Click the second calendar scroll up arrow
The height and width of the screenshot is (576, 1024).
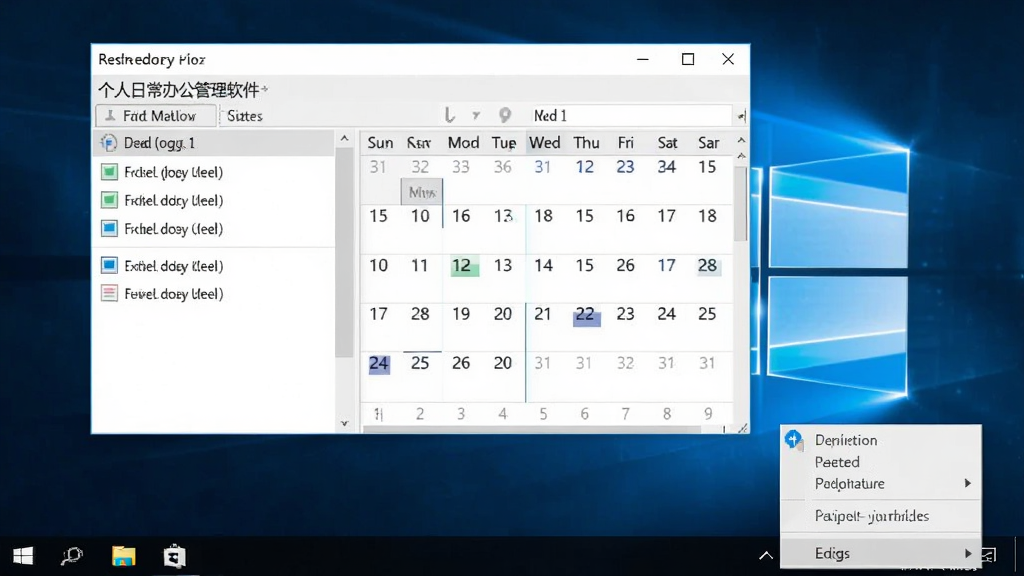pyautogui.click(x=741, y=156)
